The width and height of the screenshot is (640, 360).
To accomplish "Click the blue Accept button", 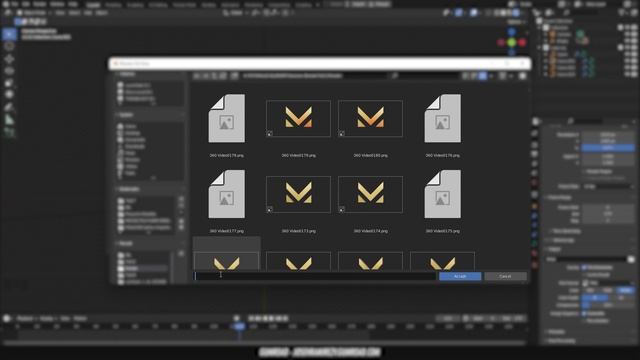I will coord(460,276).
